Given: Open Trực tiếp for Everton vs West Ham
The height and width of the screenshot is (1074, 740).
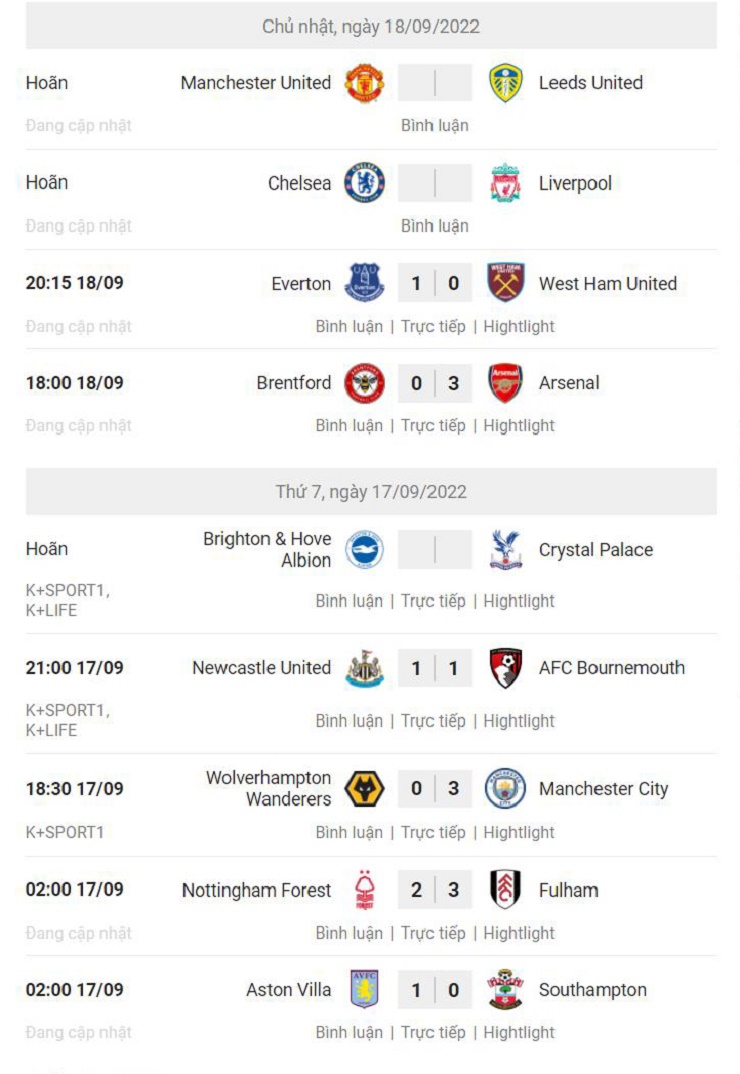Looking at the screenshot, I should point(433,327).
